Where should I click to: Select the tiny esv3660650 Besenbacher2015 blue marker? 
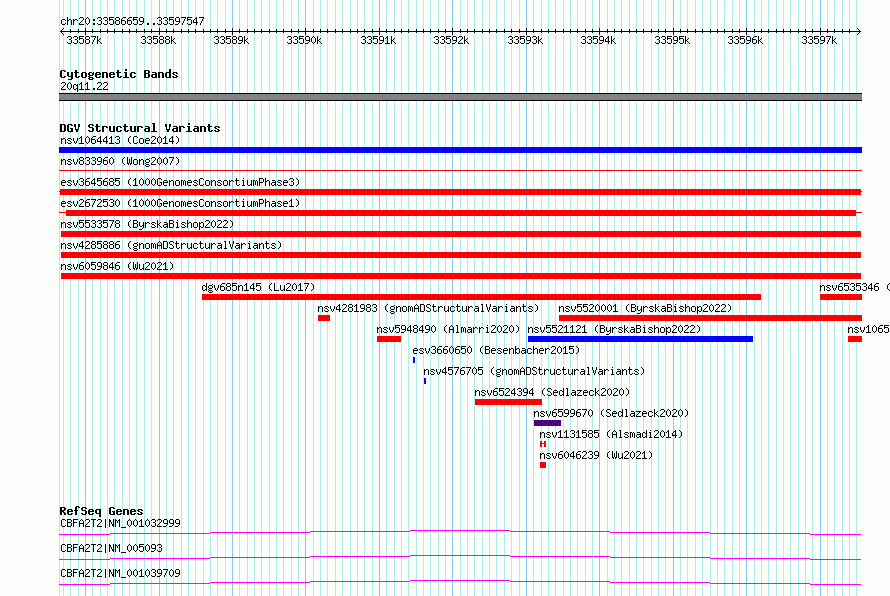tap(414, 360)
